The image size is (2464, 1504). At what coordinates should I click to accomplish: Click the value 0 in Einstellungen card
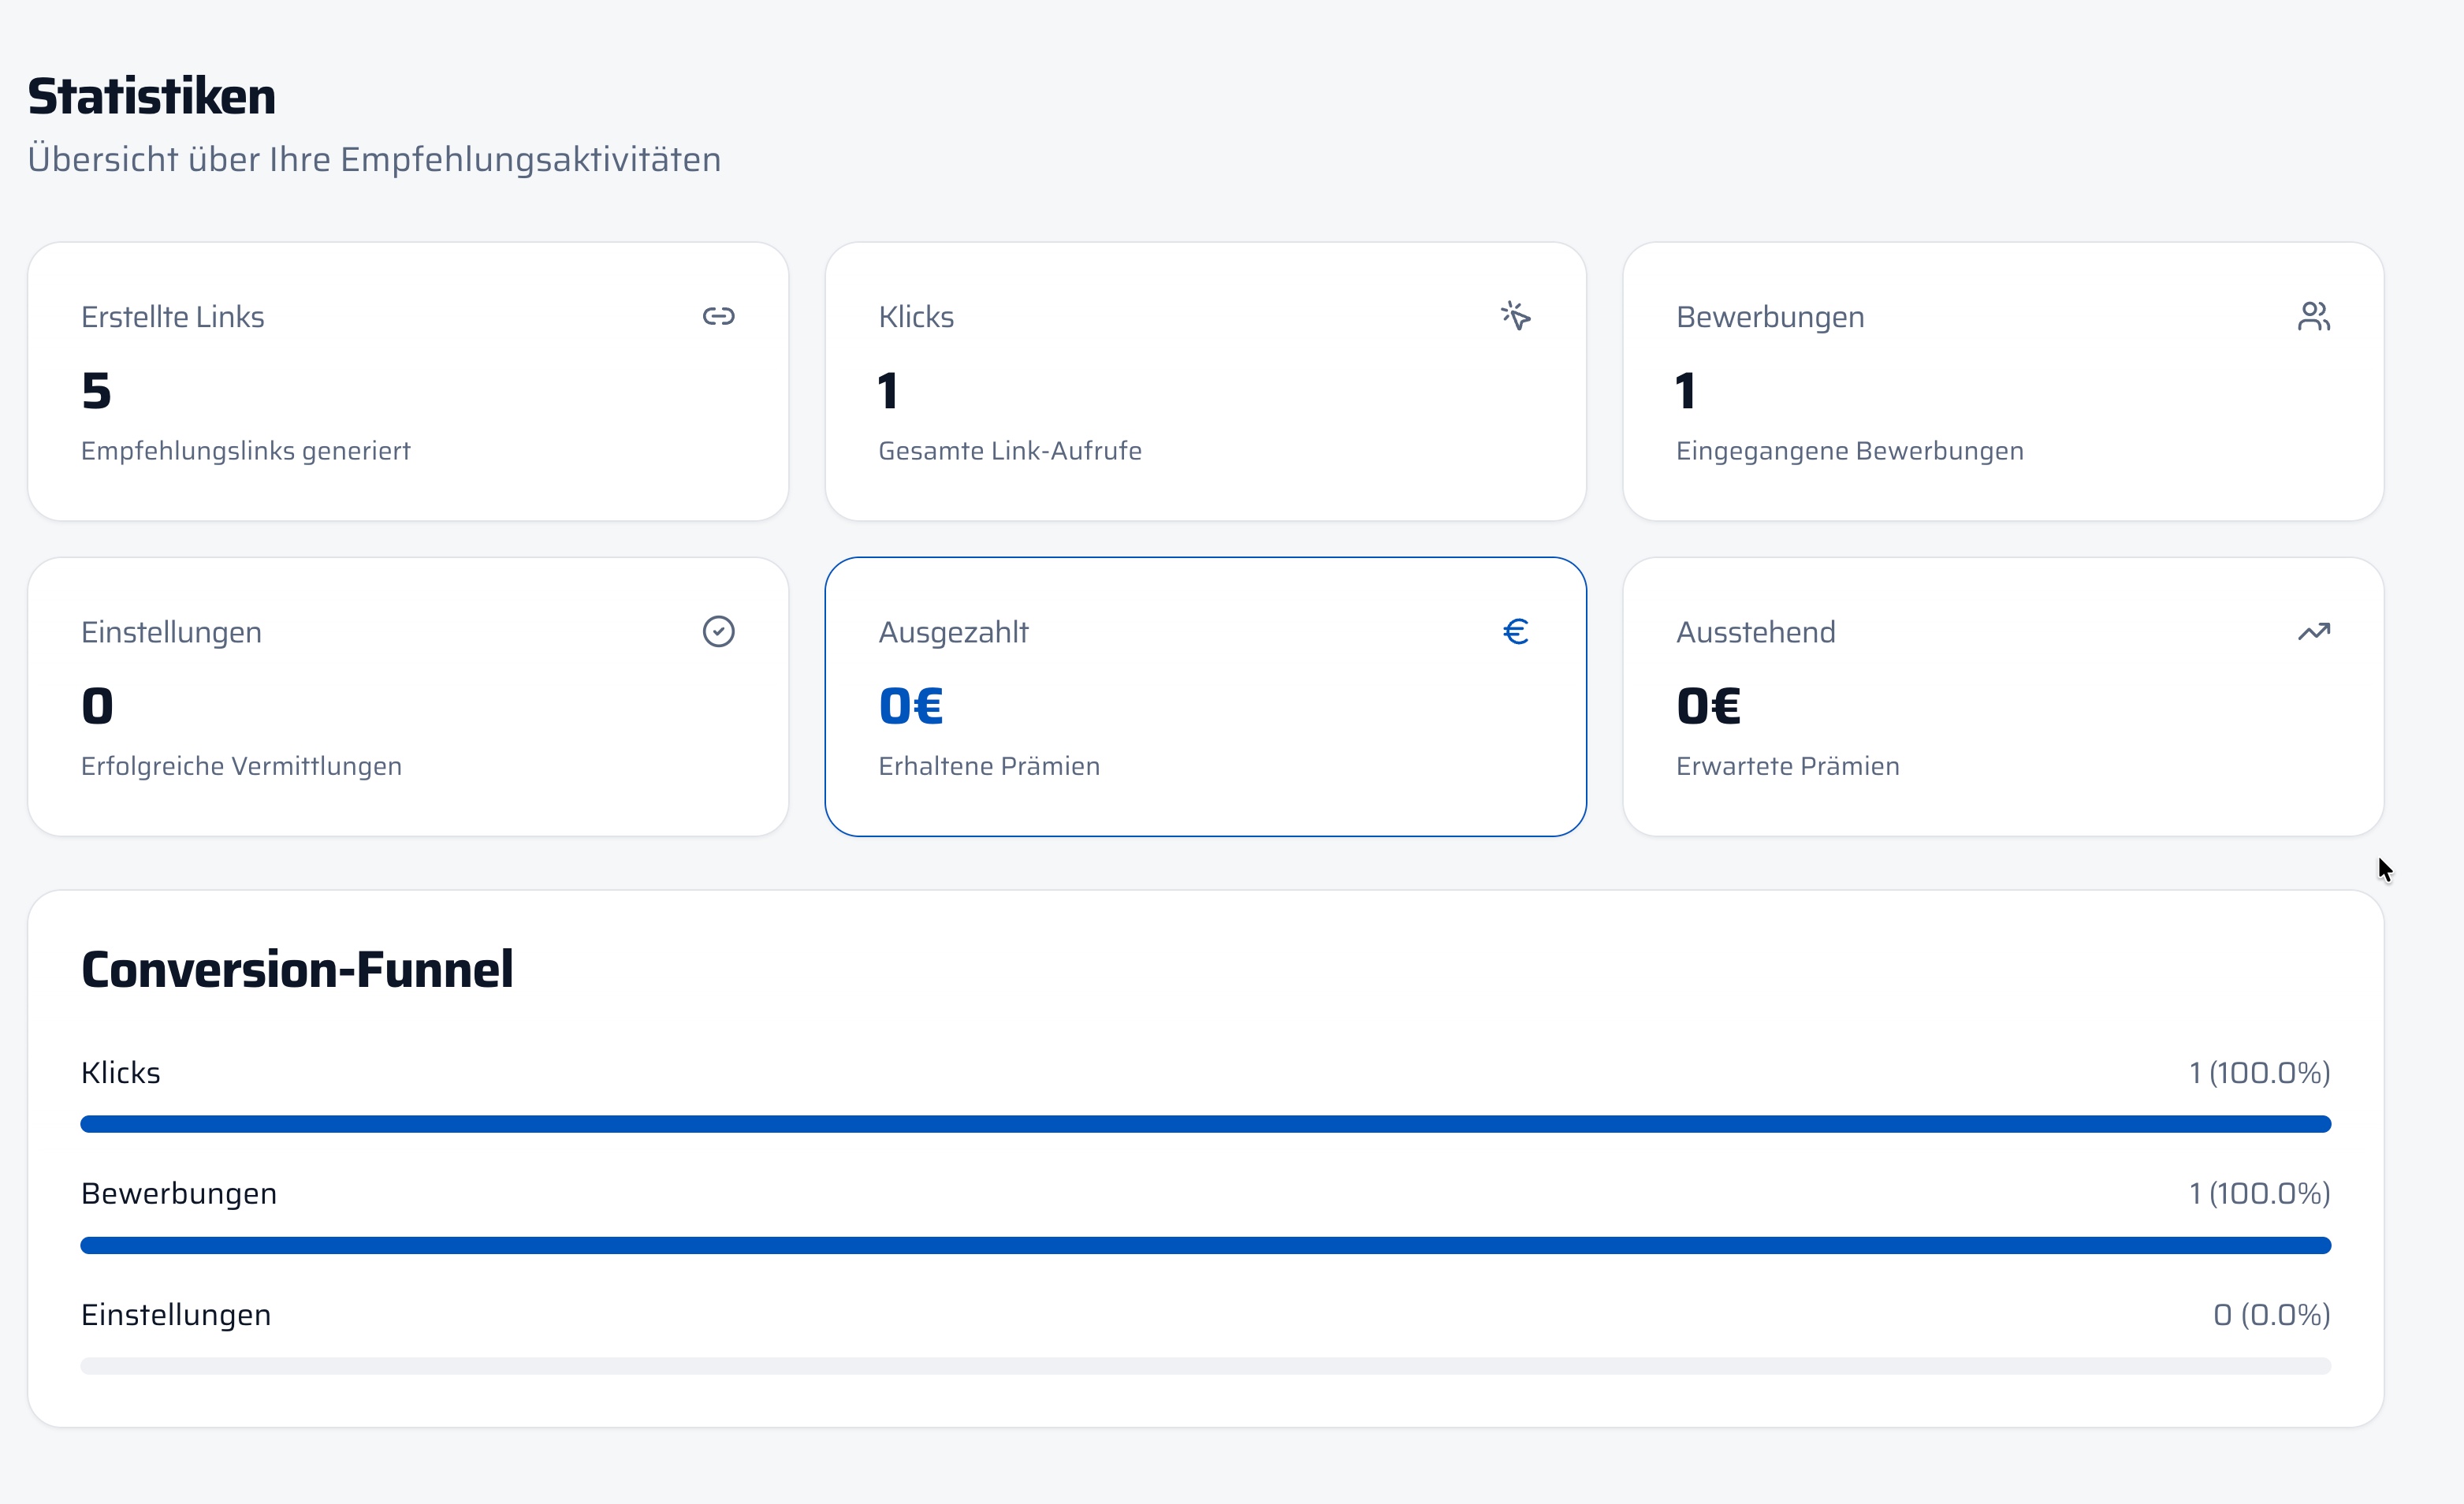click(x=97, y=706)
